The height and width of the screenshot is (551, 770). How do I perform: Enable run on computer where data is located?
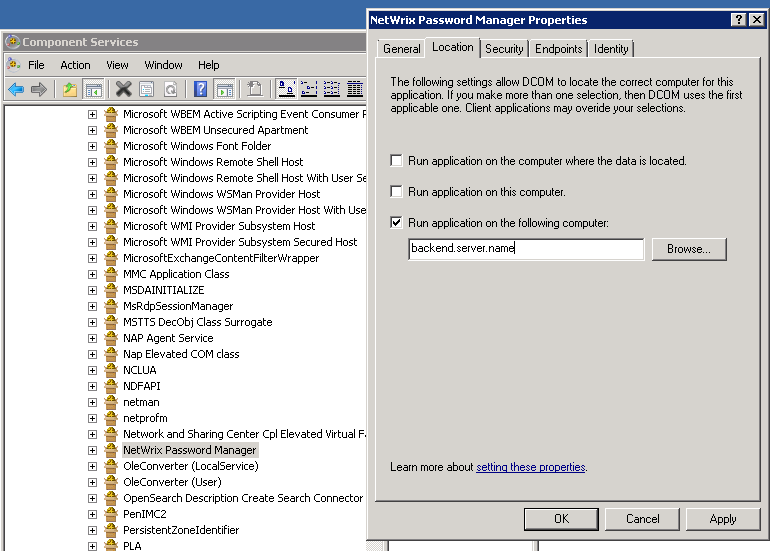397,160
